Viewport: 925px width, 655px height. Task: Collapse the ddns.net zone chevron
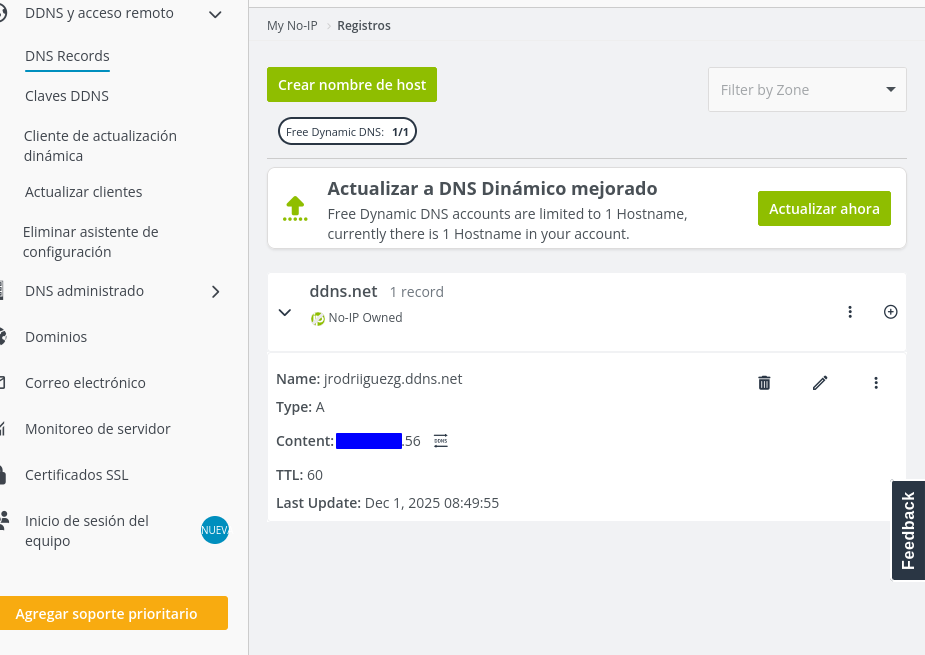(x=285, y=312)
